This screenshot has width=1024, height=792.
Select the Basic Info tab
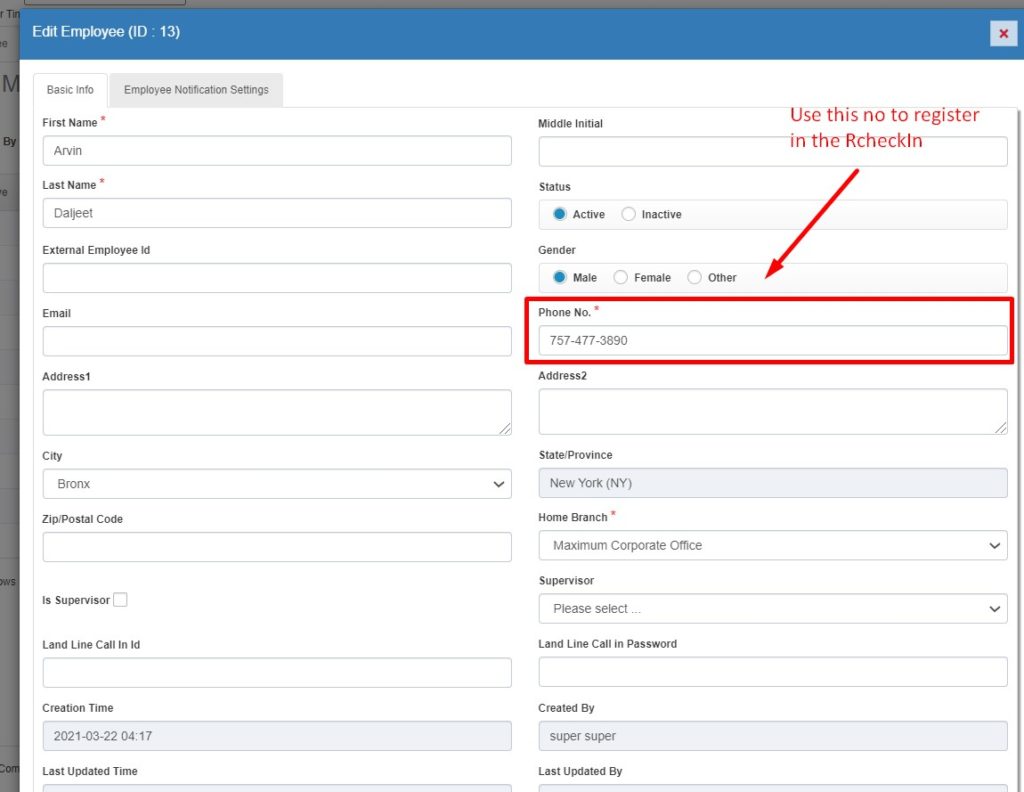(70, 90)
